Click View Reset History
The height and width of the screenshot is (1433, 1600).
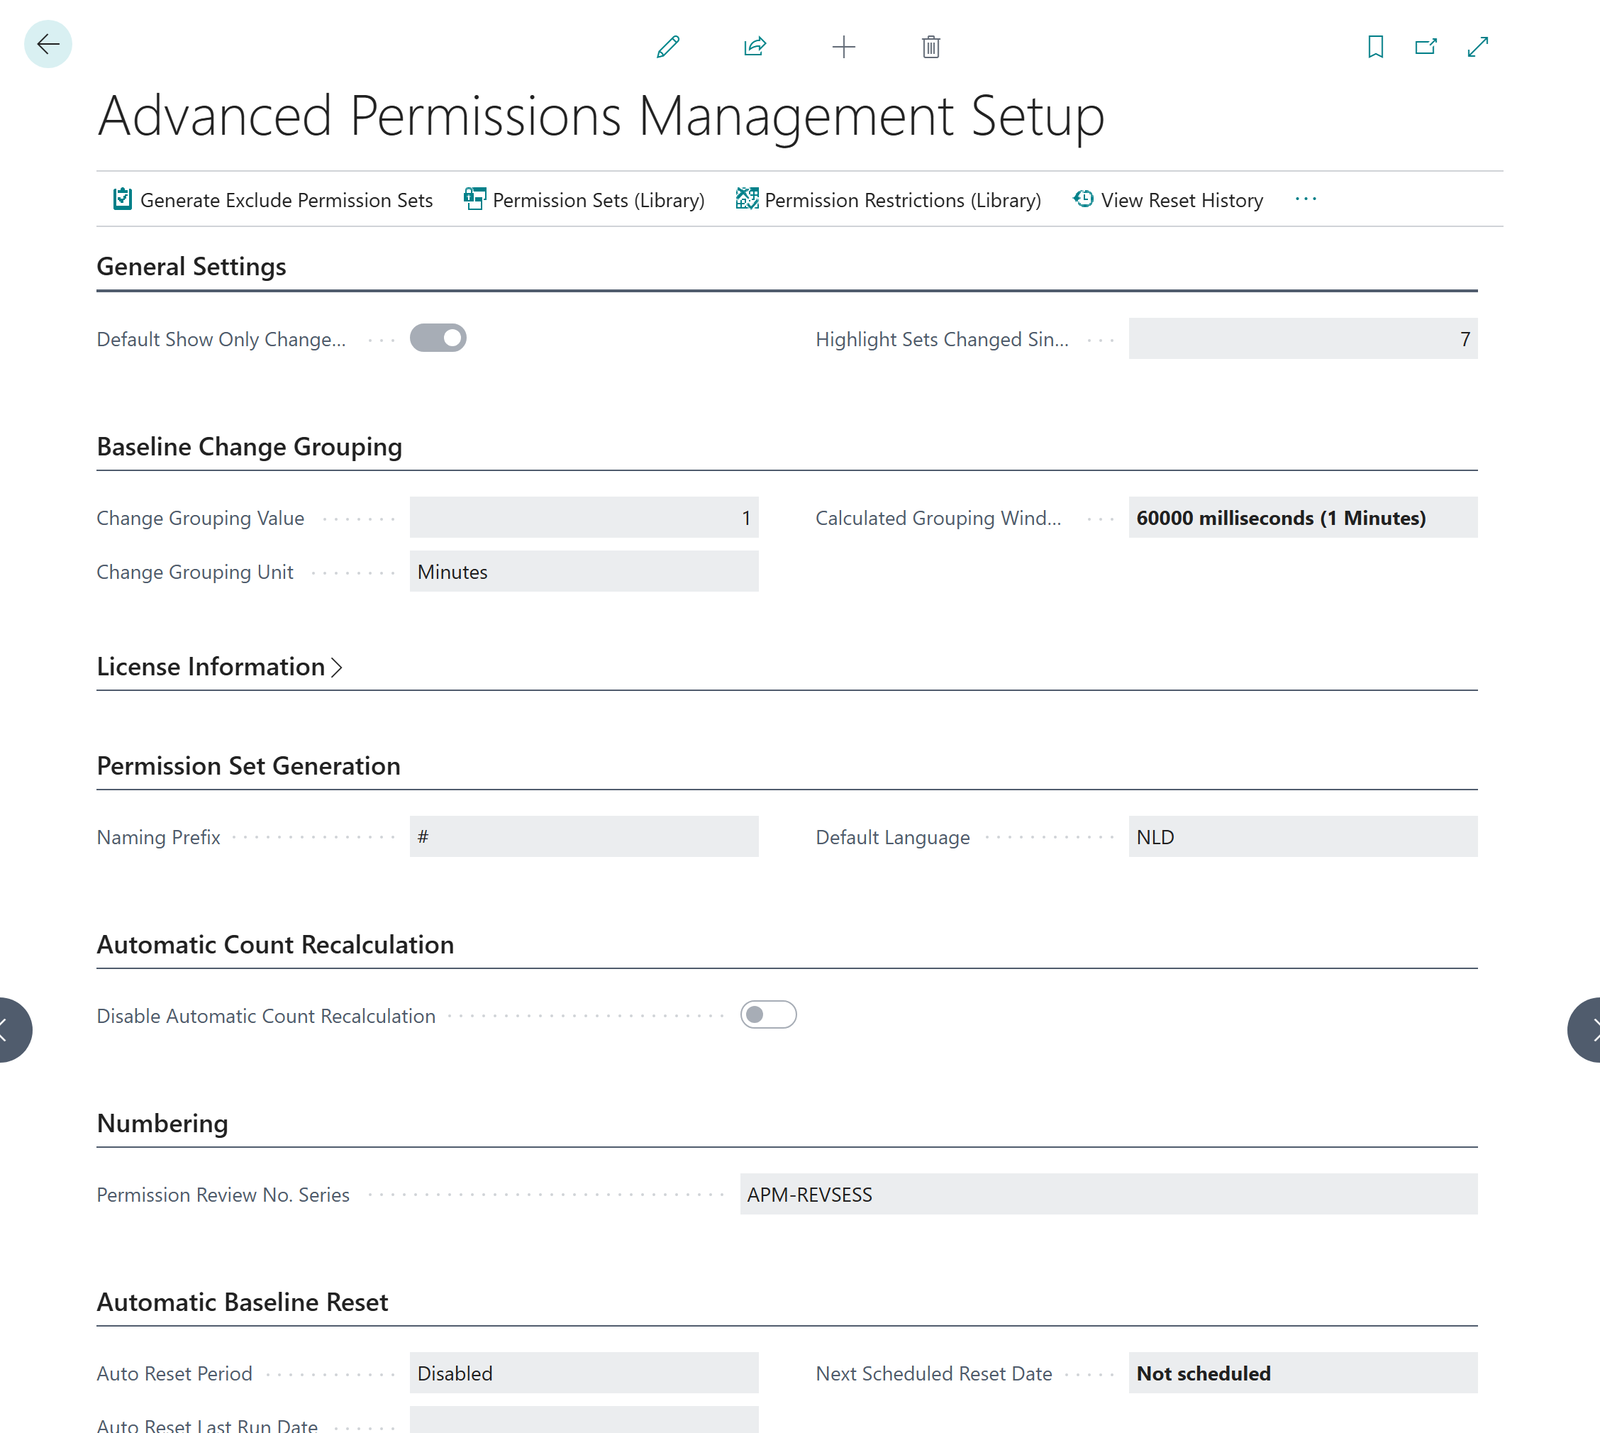click(x=1168, y=200)
